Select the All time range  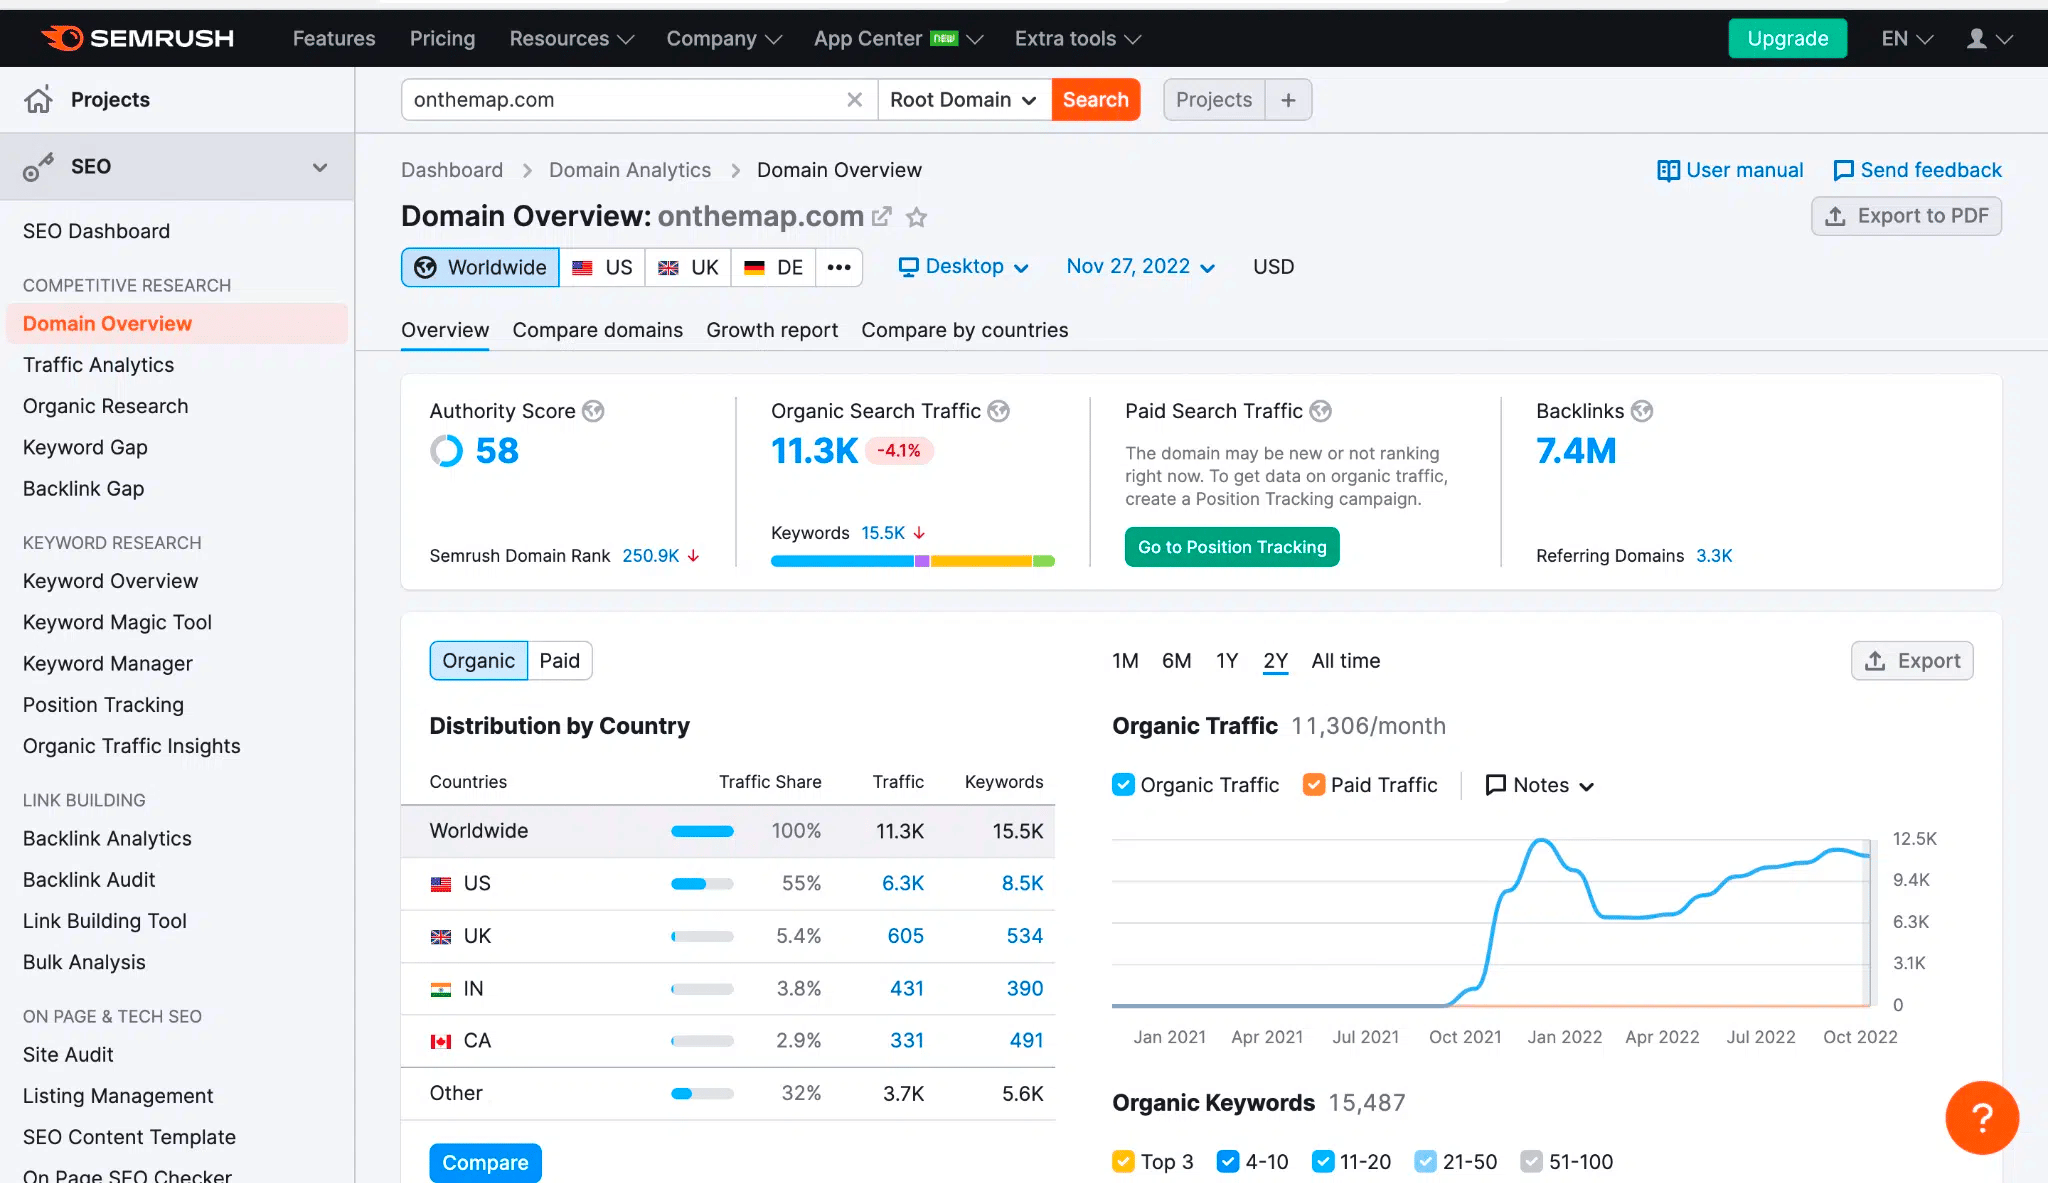coord(1346,661)
